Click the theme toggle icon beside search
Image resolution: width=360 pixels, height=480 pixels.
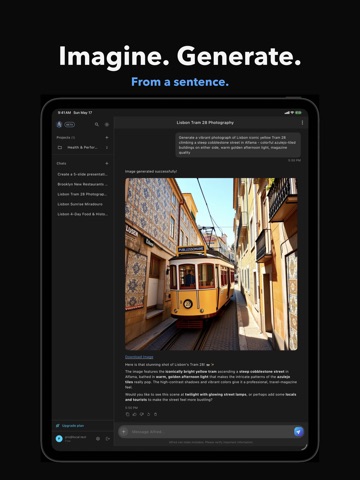(x=107, y=124)
